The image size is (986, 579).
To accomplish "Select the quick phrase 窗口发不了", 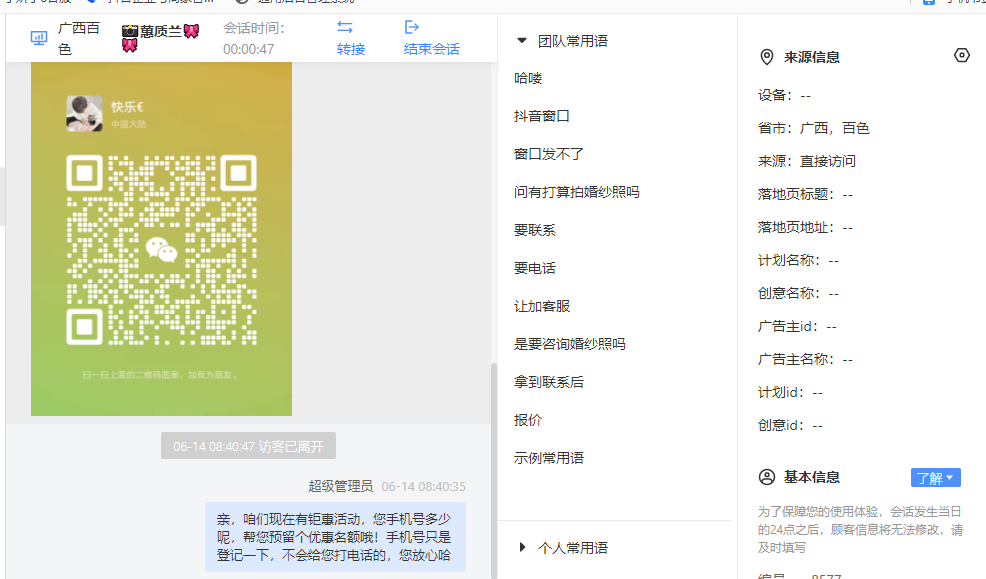I will tap(548, 154).
